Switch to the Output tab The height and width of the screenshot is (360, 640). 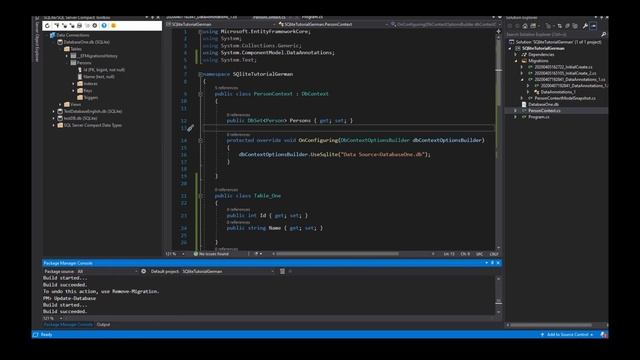(103, 324)
